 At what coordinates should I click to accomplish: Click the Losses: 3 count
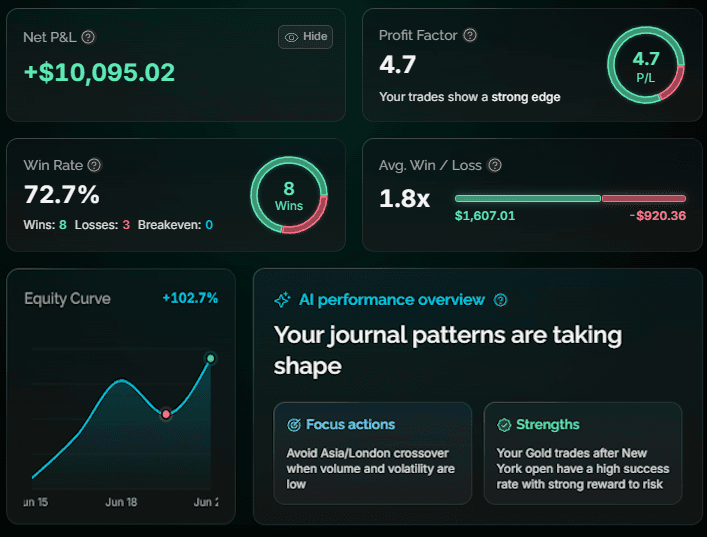(102, 225)
